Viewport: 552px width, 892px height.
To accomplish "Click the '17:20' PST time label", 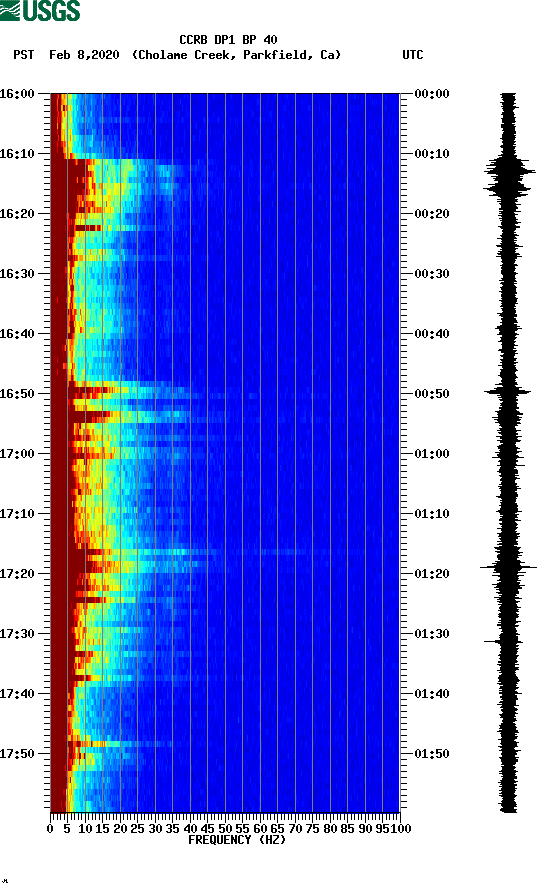I will click(x=17, y=573).
